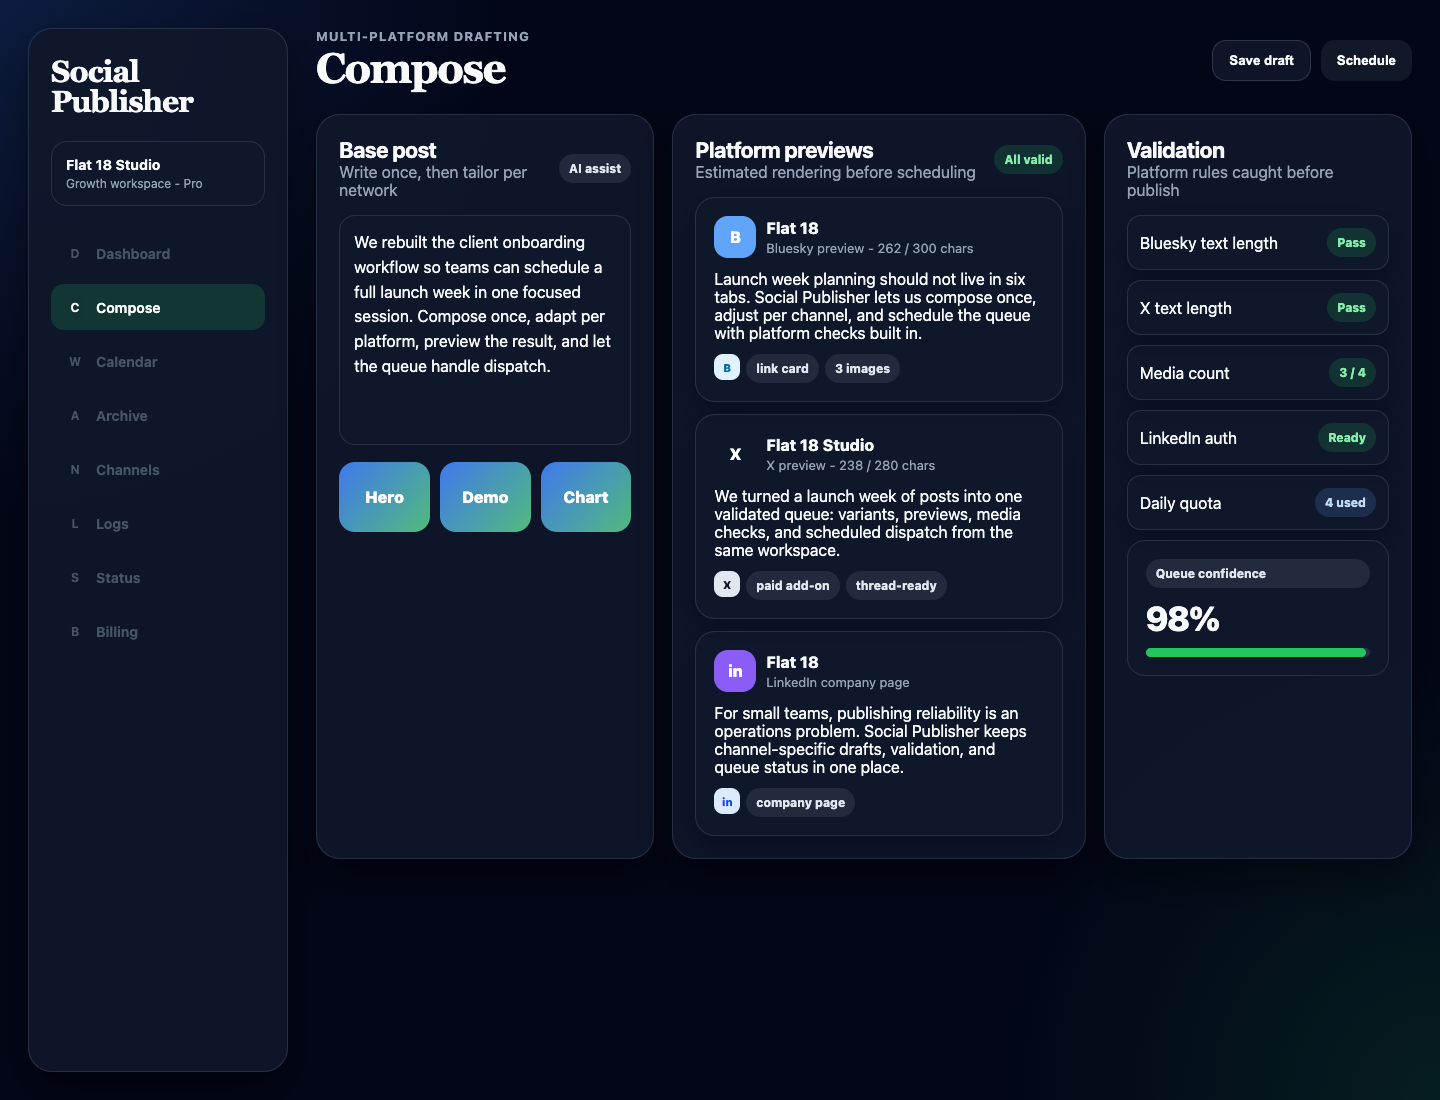The width and height of the screenshot is (1440, 1100).
Task: Click the "company page" tag
Action: 800,802
